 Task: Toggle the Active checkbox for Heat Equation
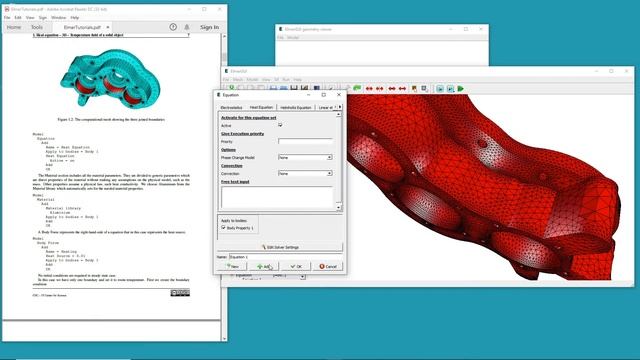(x=280, y=125)
